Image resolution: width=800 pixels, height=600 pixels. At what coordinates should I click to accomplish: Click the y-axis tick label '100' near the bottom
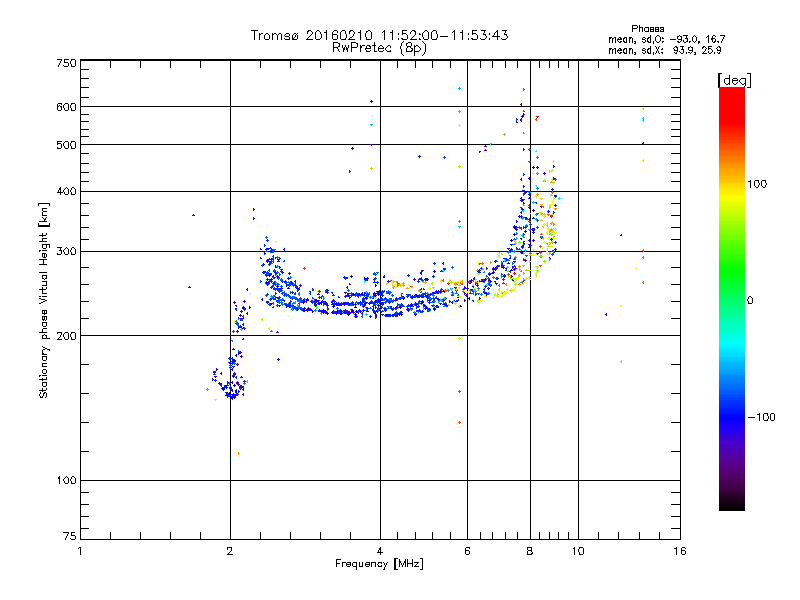(x=66, y=481)
